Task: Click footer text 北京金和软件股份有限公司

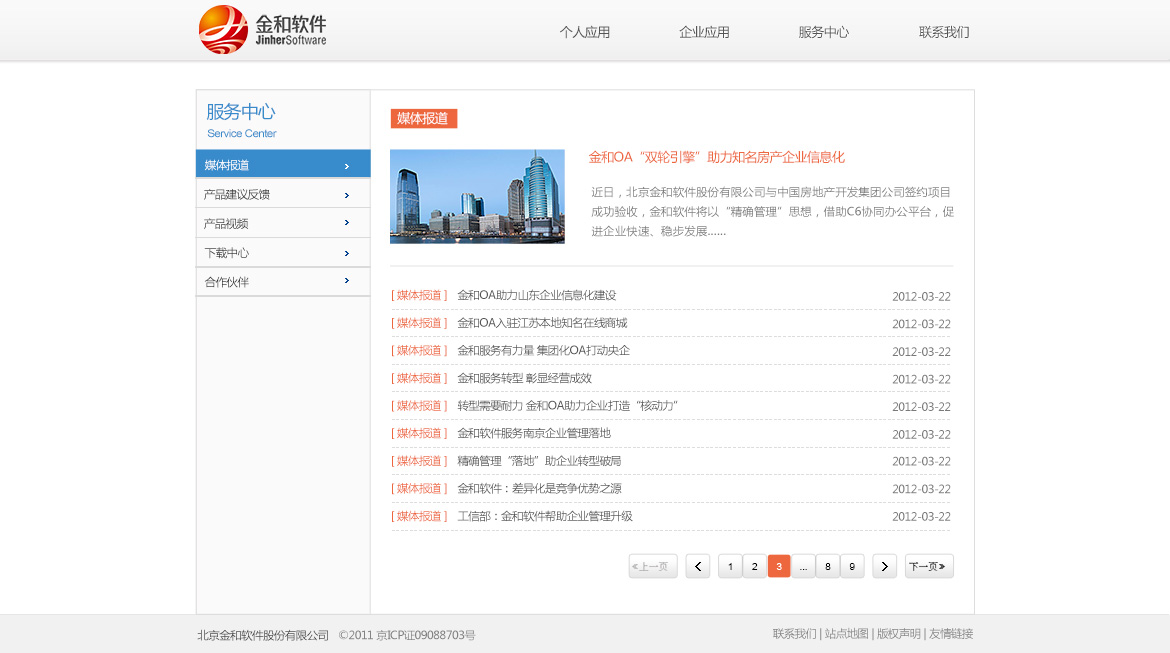Action: click(263, 635)
